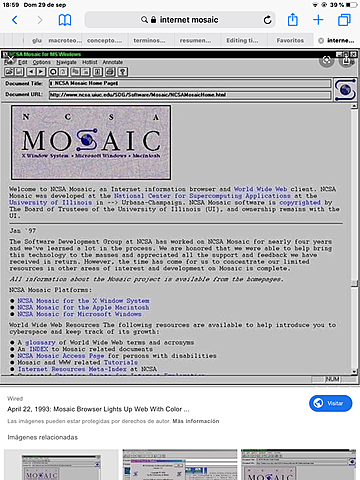The height and width of the screenshot is (480, 360).
Task: Click Hotlist menu in Mosaic image
Action: (90, 62)
